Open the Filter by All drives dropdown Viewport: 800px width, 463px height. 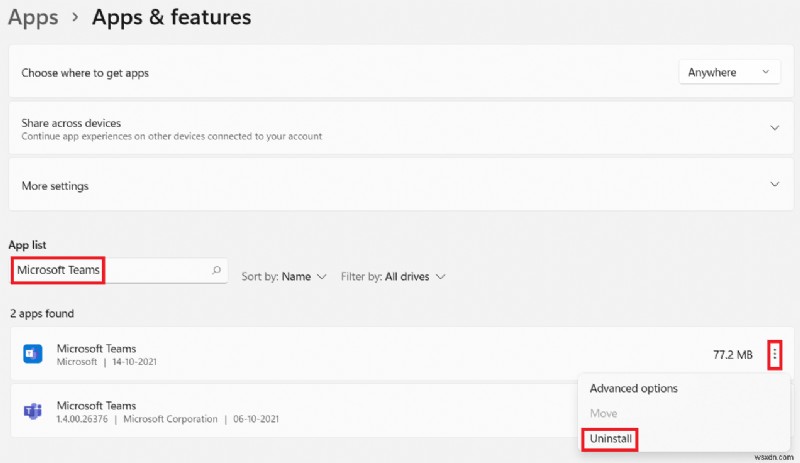click(x=393, y=276)
